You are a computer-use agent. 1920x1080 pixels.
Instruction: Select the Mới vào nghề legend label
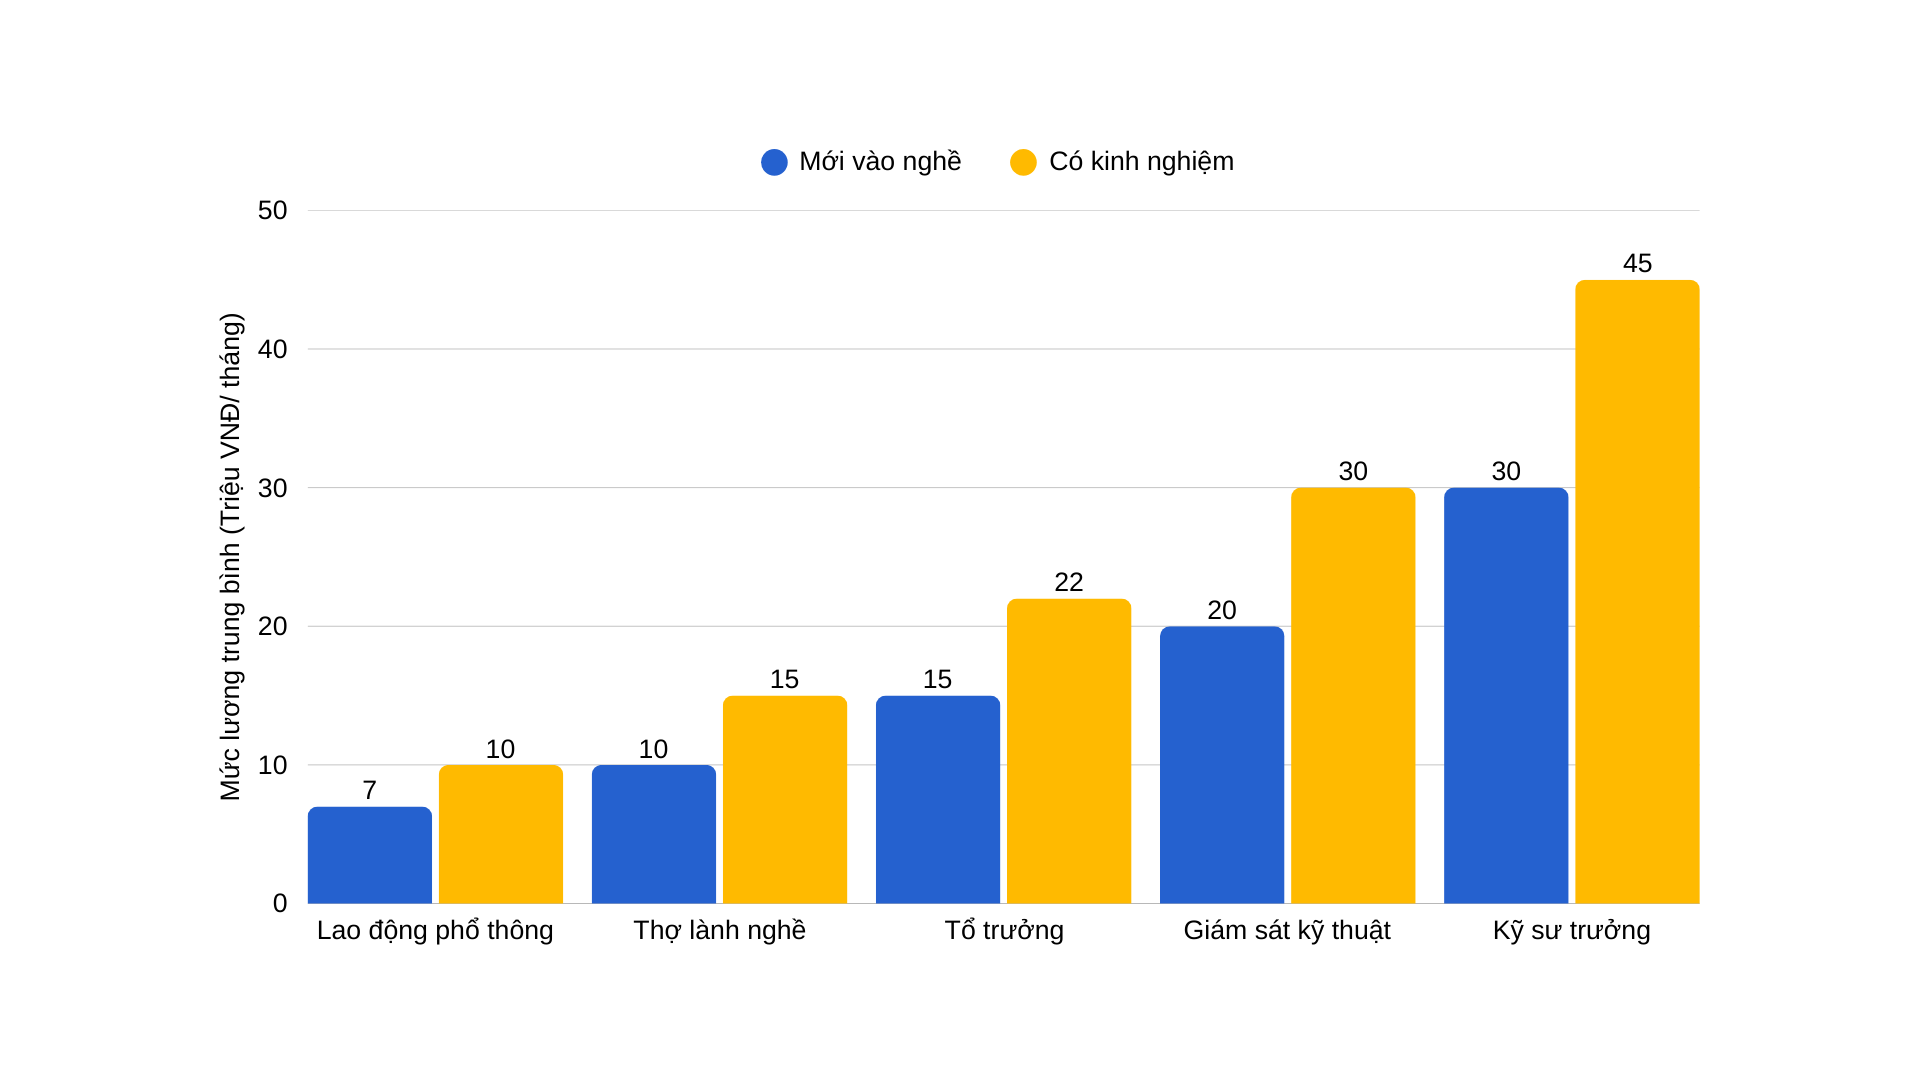pyautogui.click(x=880, y=162)
